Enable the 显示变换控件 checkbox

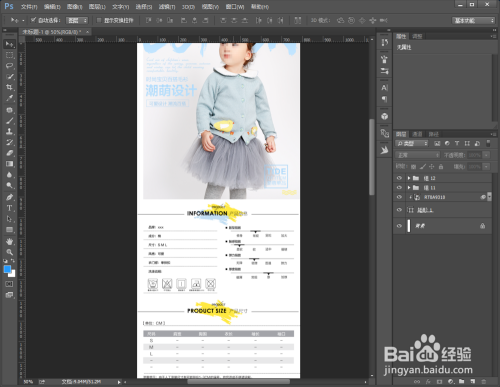click(99, 20)
